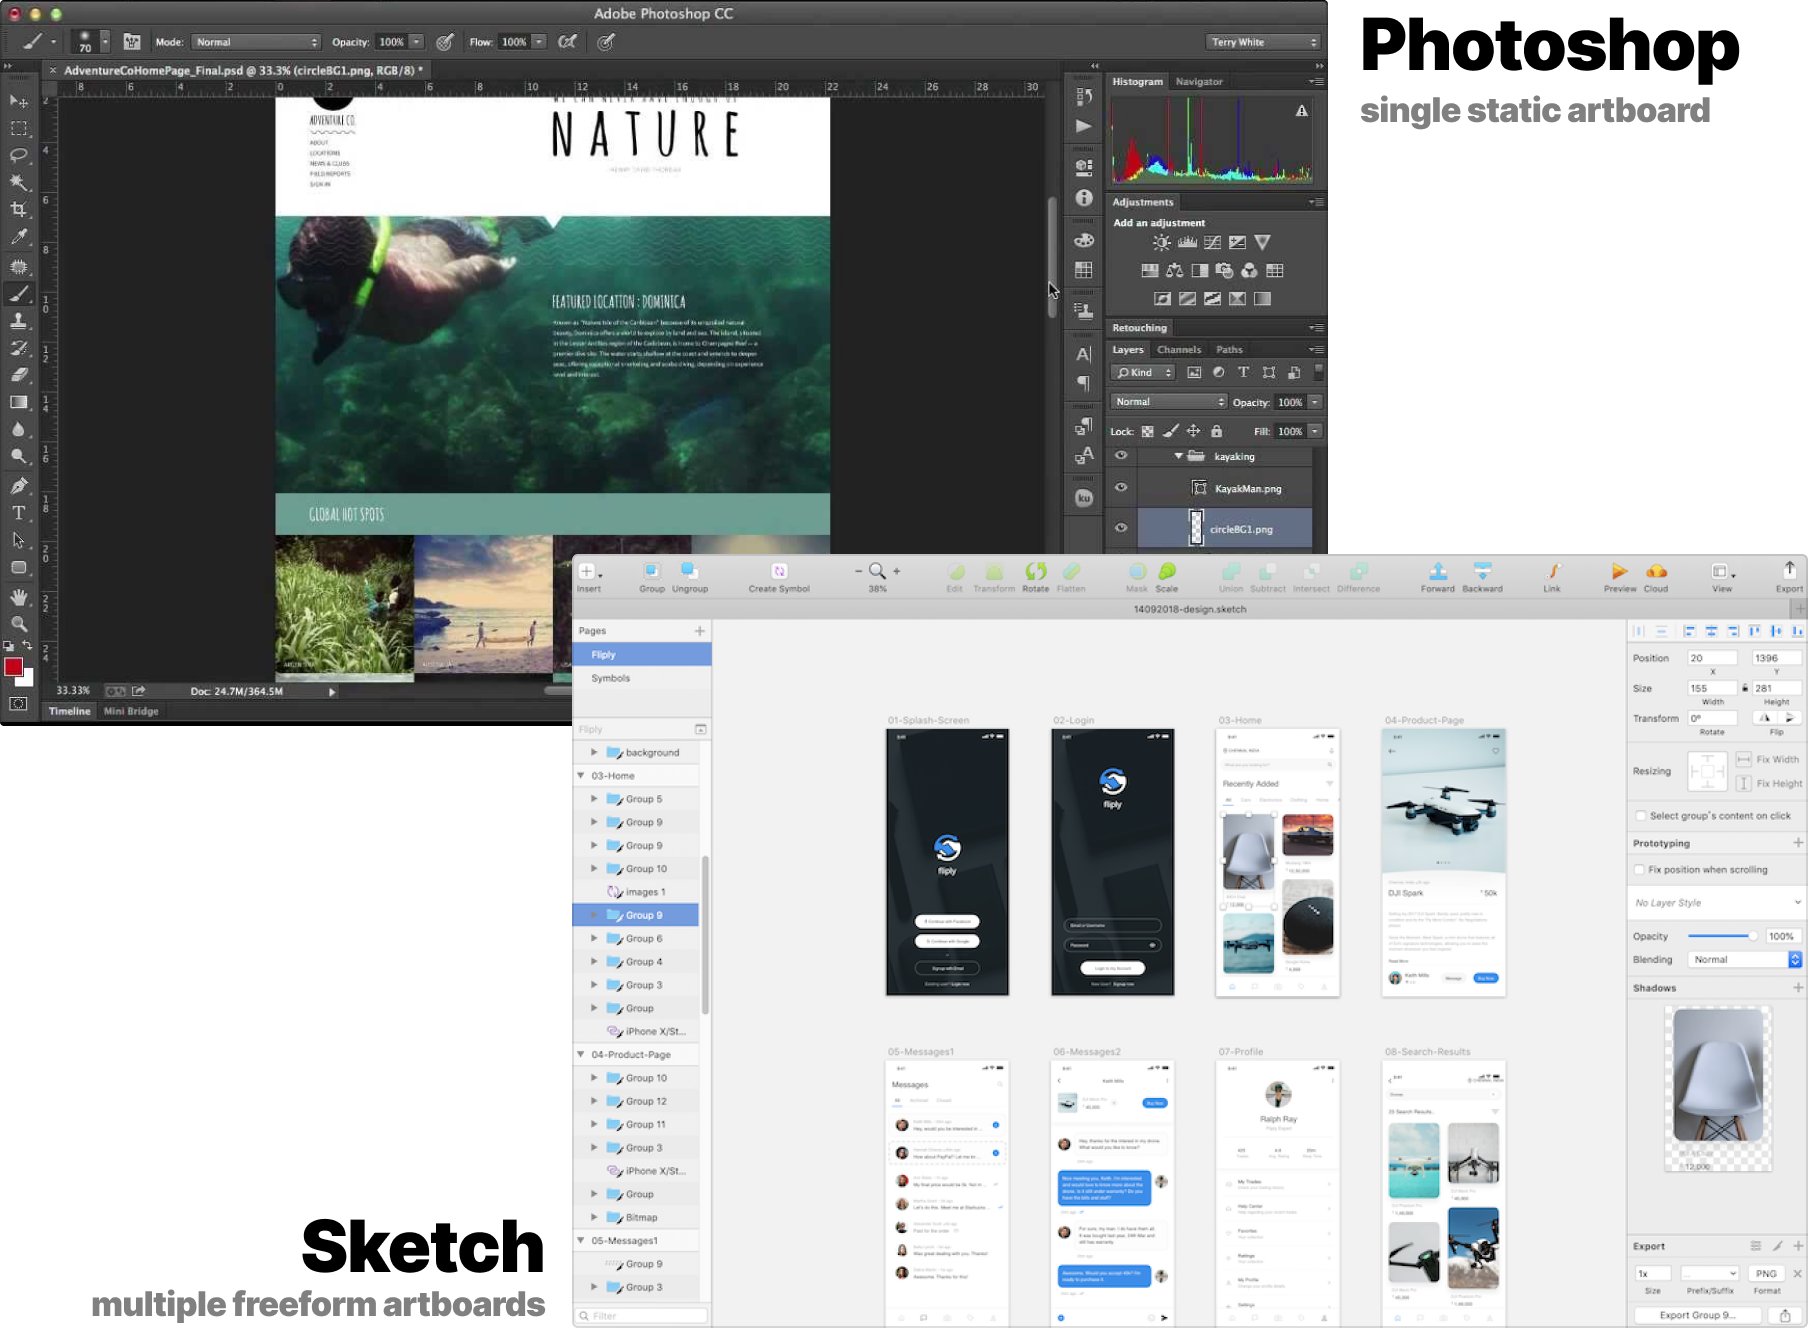Open the Blending mode dropdown in Sketch
Image resolution: width=1808 pixels, height=1328 pixels.
coord(1745,960)
